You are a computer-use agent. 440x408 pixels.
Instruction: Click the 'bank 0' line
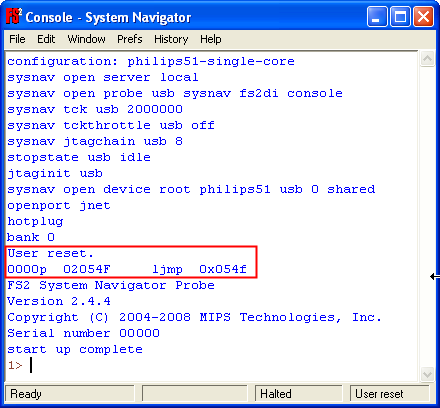tap(31, 237)
